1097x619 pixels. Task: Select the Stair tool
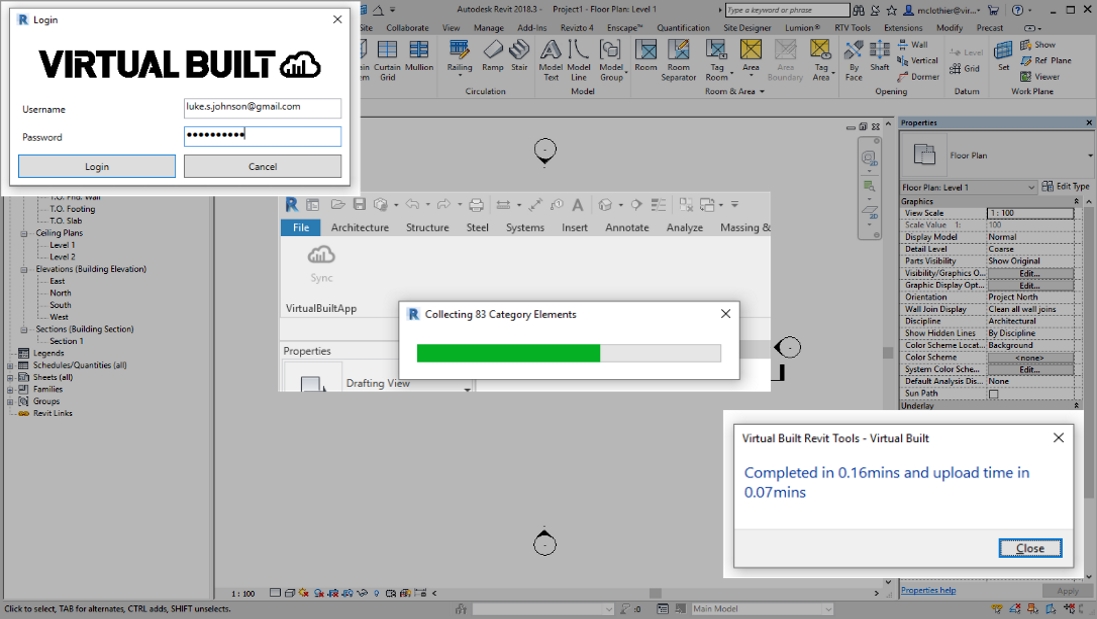point(519,56)
